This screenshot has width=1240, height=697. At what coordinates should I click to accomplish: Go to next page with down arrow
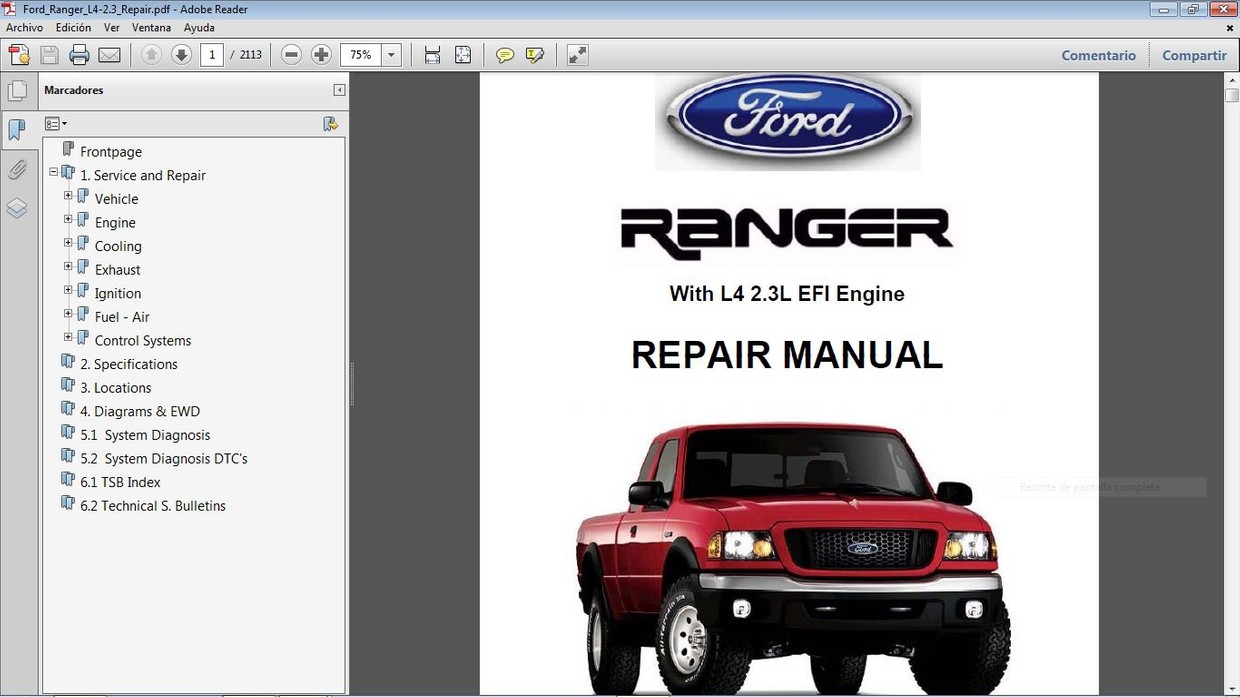(x=181, y=55)
